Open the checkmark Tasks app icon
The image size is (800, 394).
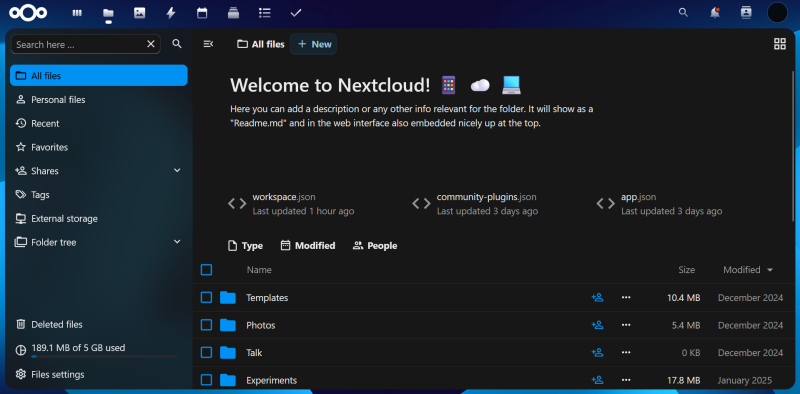[296, 13]
